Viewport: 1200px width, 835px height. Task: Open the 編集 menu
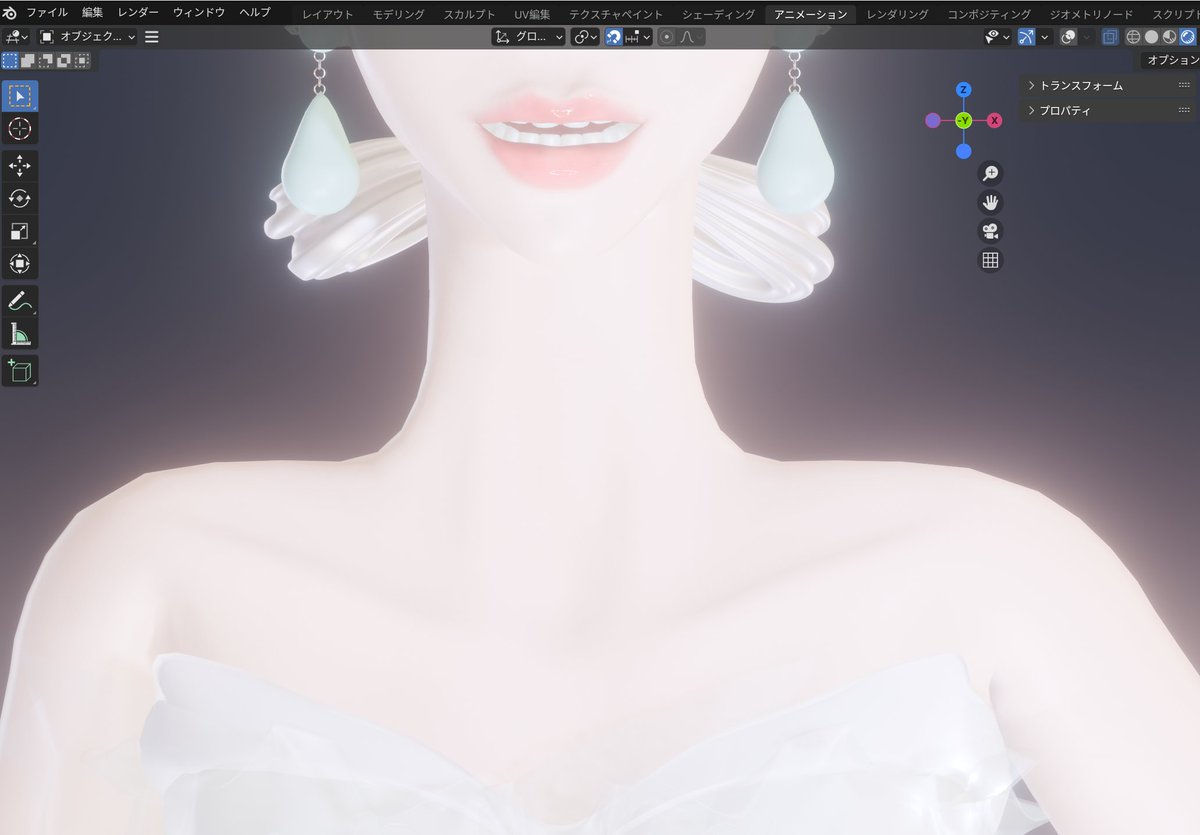(x=93, y=12)
